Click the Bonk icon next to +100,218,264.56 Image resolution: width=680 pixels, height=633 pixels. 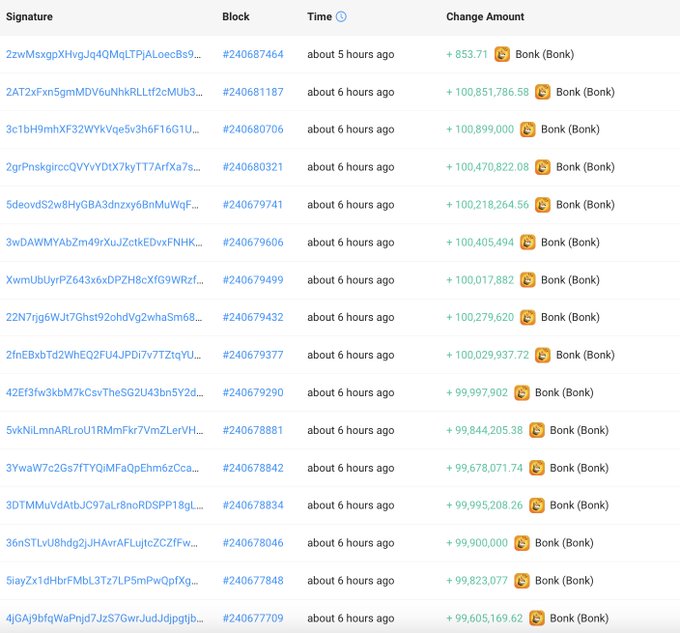543,205
